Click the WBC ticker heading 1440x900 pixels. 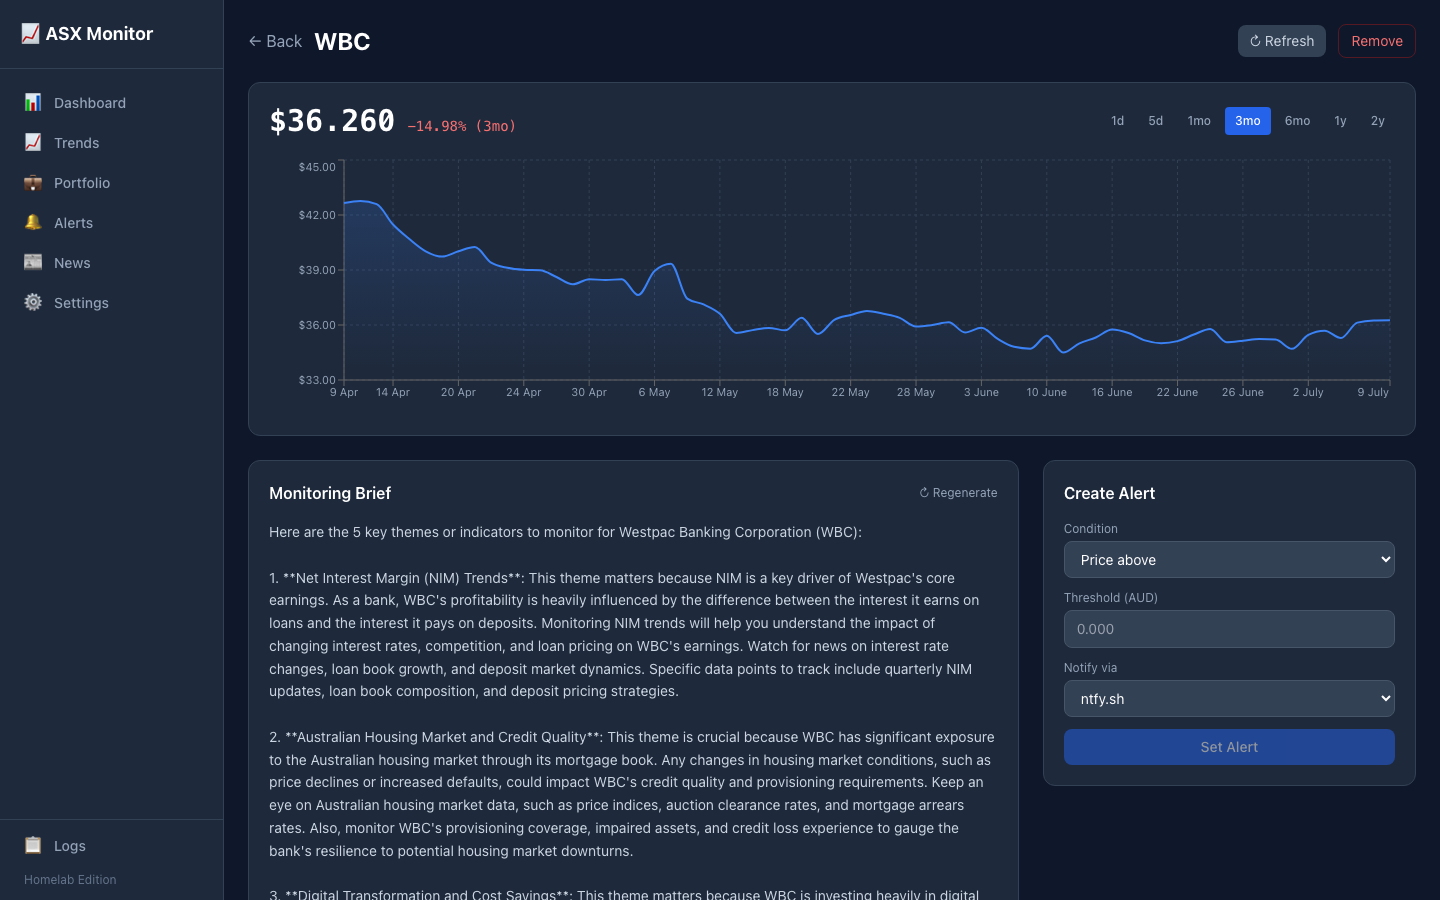pyautogui.click(x=342, y=41)
